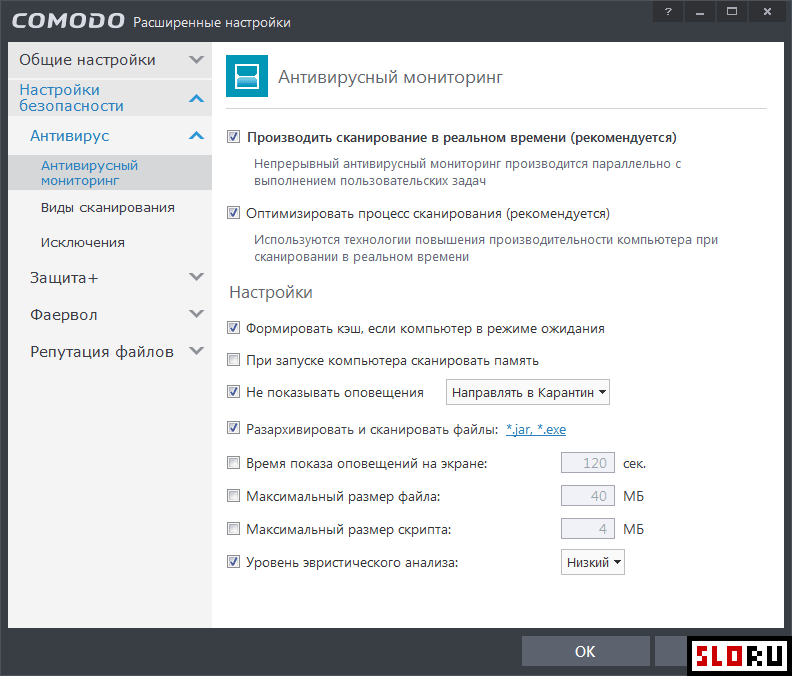Screen dimensions: 792x676
Task: Select 'Общие настройки' sidebar label
Action: 87,60
